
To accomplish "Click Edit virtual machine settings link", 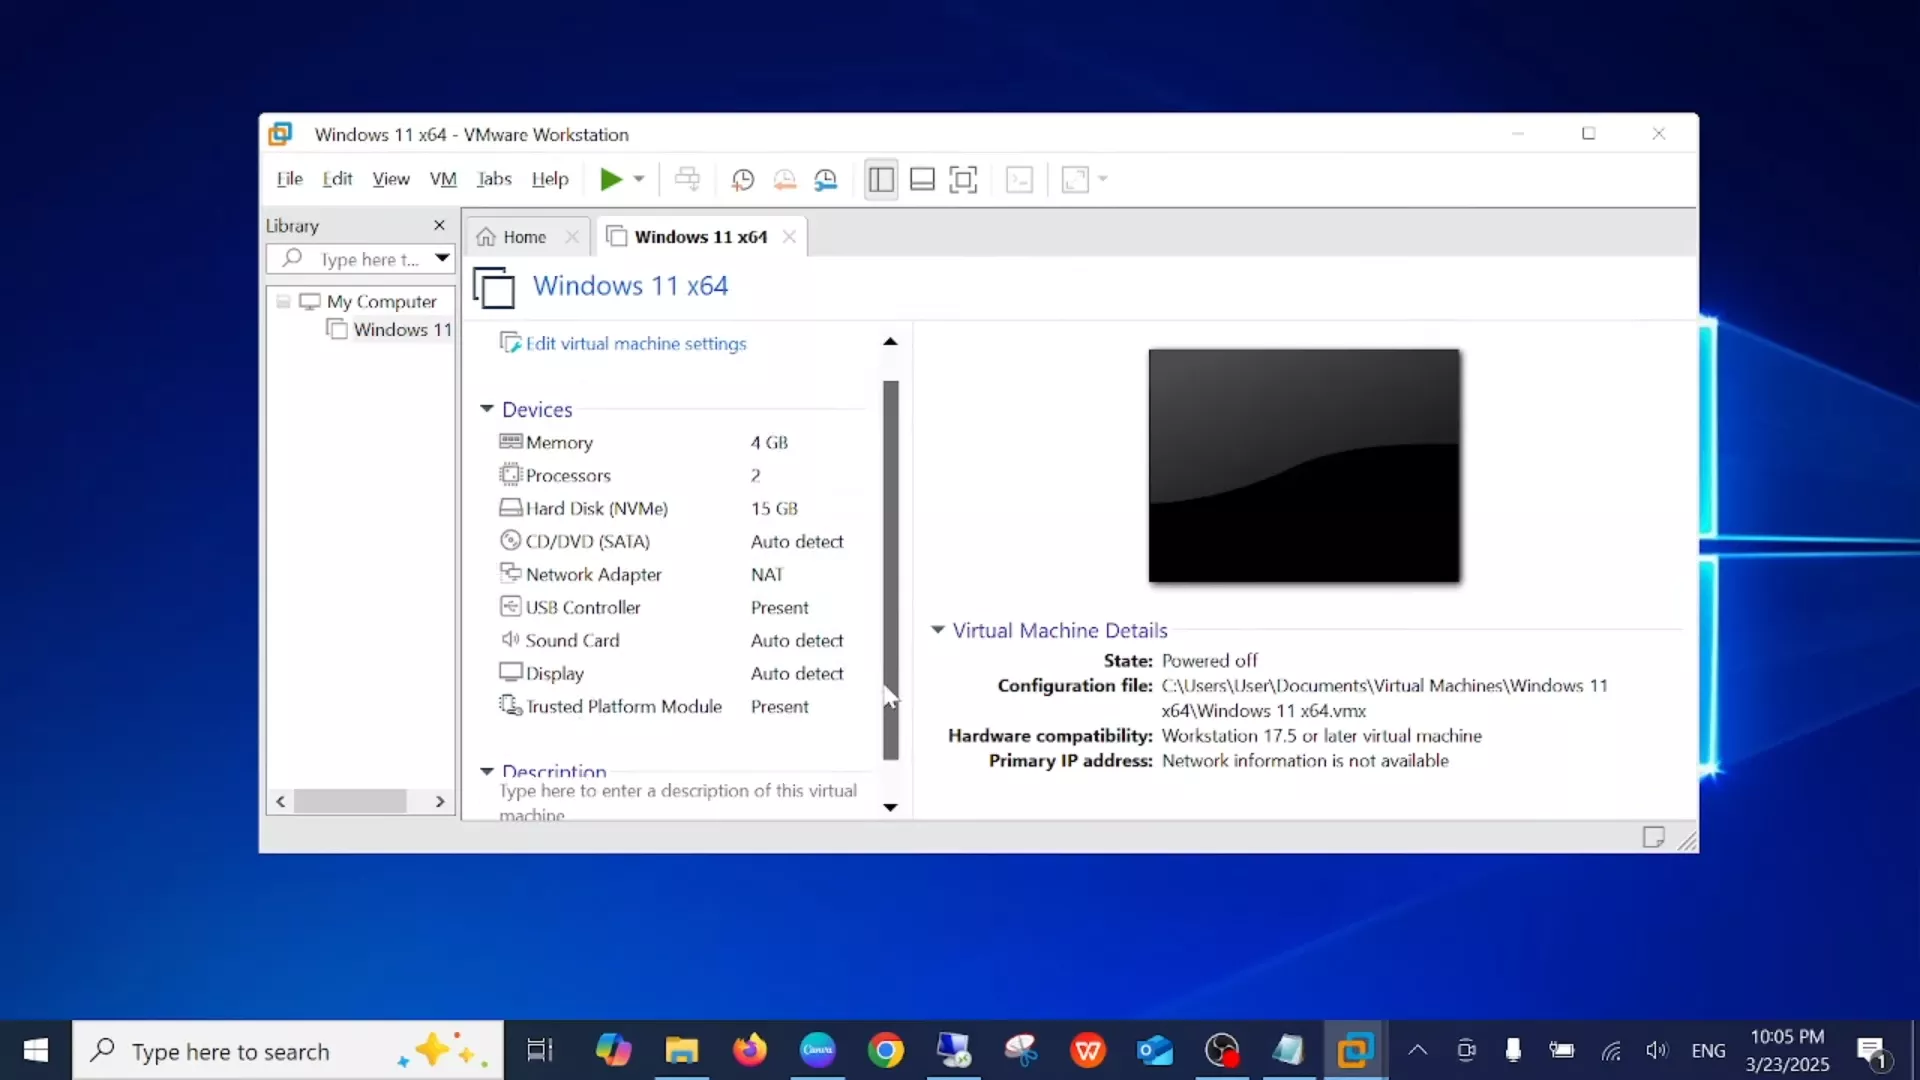I will coord(636,343).
